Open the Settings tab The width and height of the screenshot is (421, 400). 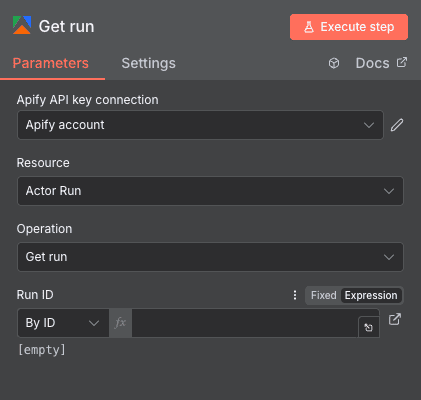click(x=148, y=63)
